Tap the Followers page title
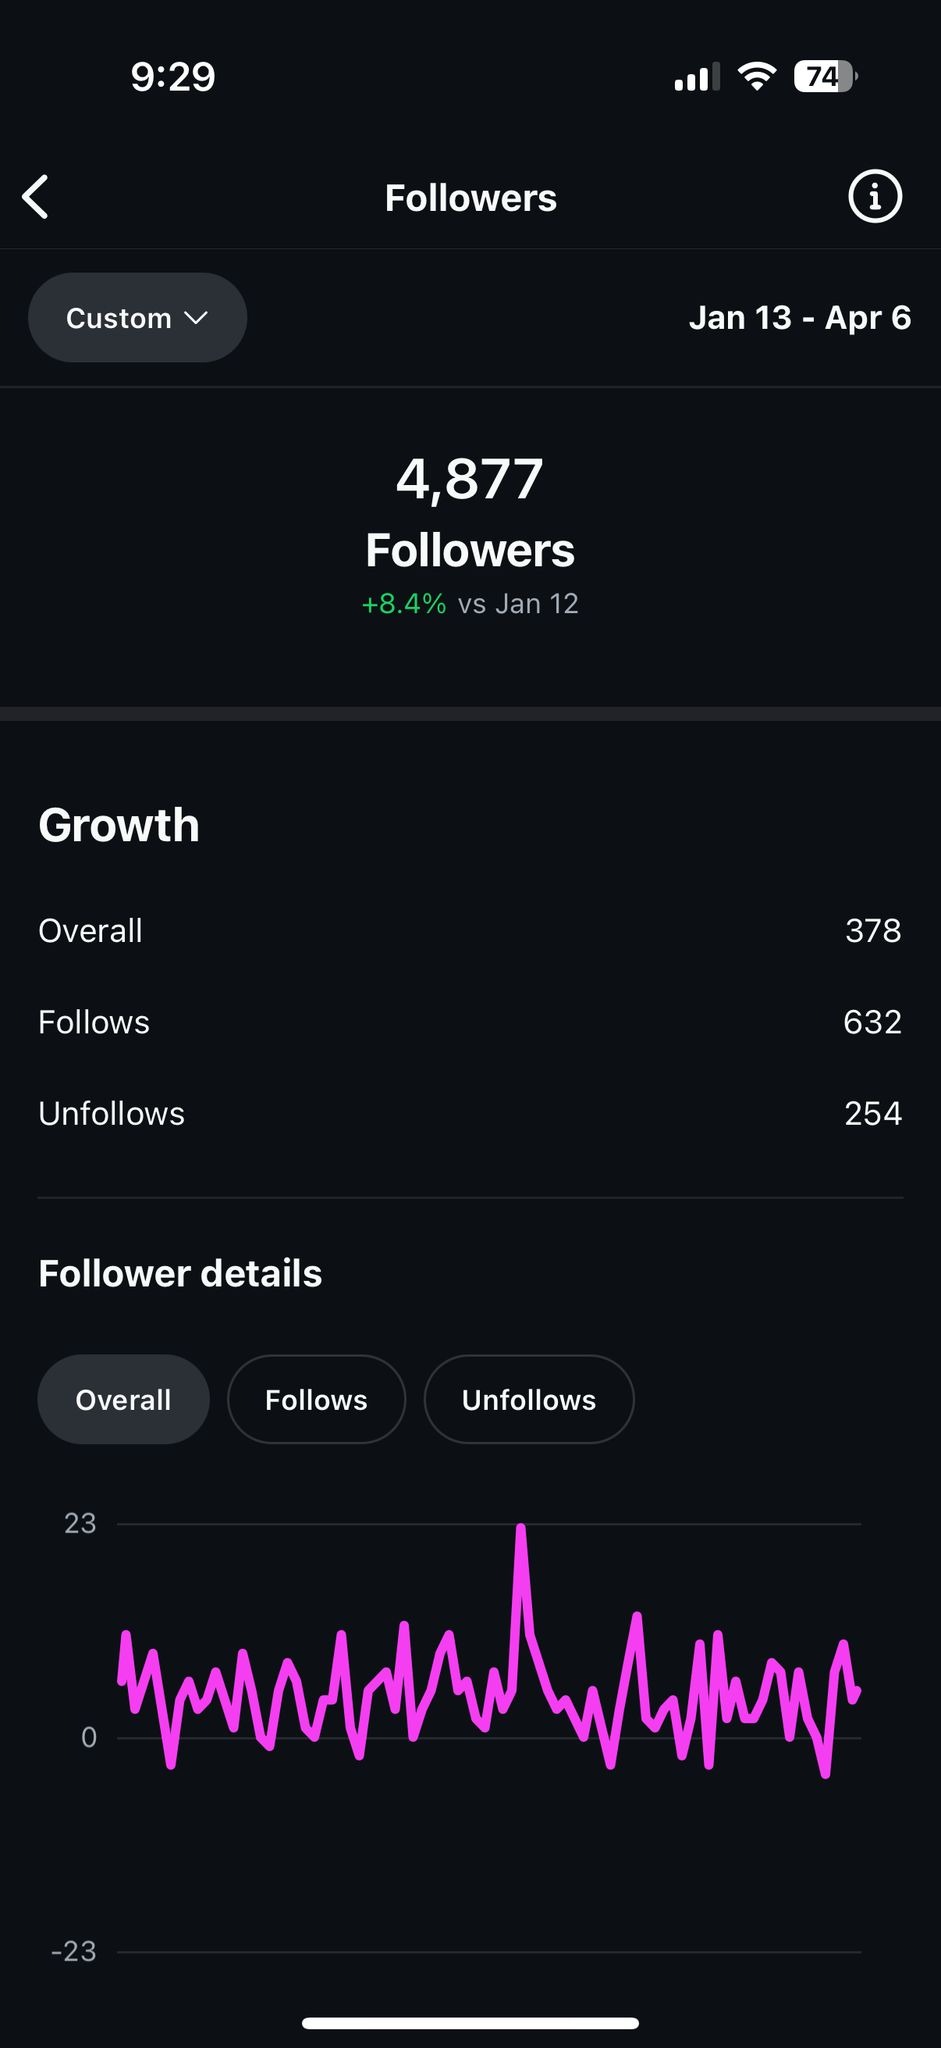941x2048 pixels. 470,198
